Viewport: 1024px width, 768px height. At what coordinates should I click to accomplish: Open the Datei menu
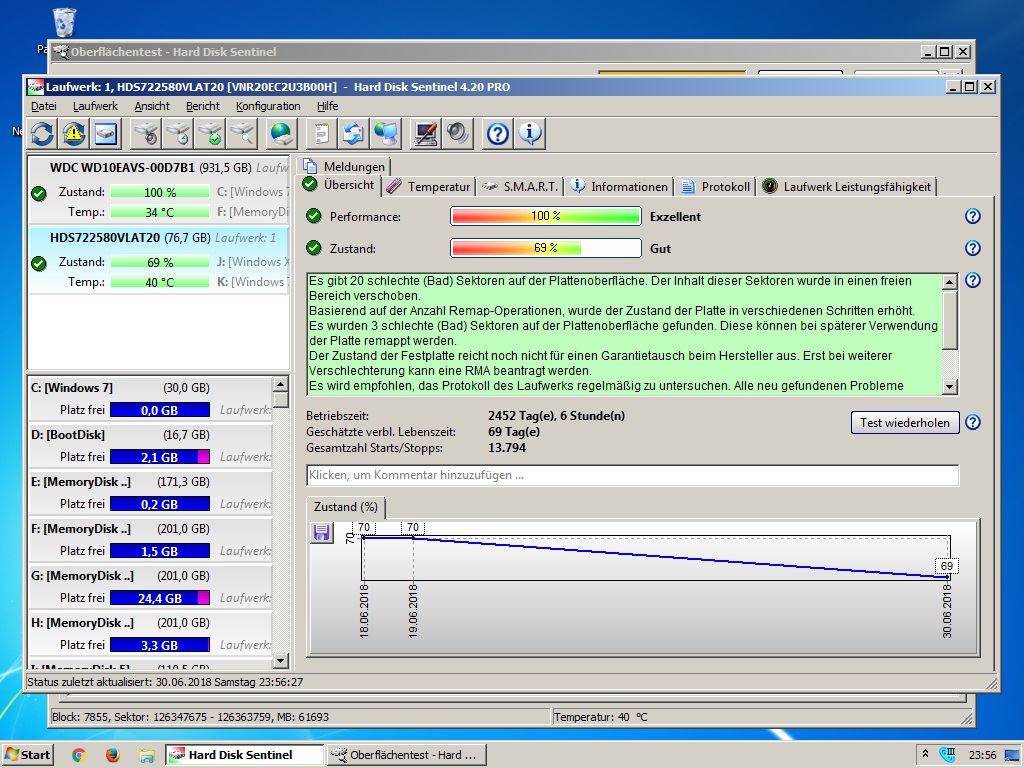pos(44,106)
